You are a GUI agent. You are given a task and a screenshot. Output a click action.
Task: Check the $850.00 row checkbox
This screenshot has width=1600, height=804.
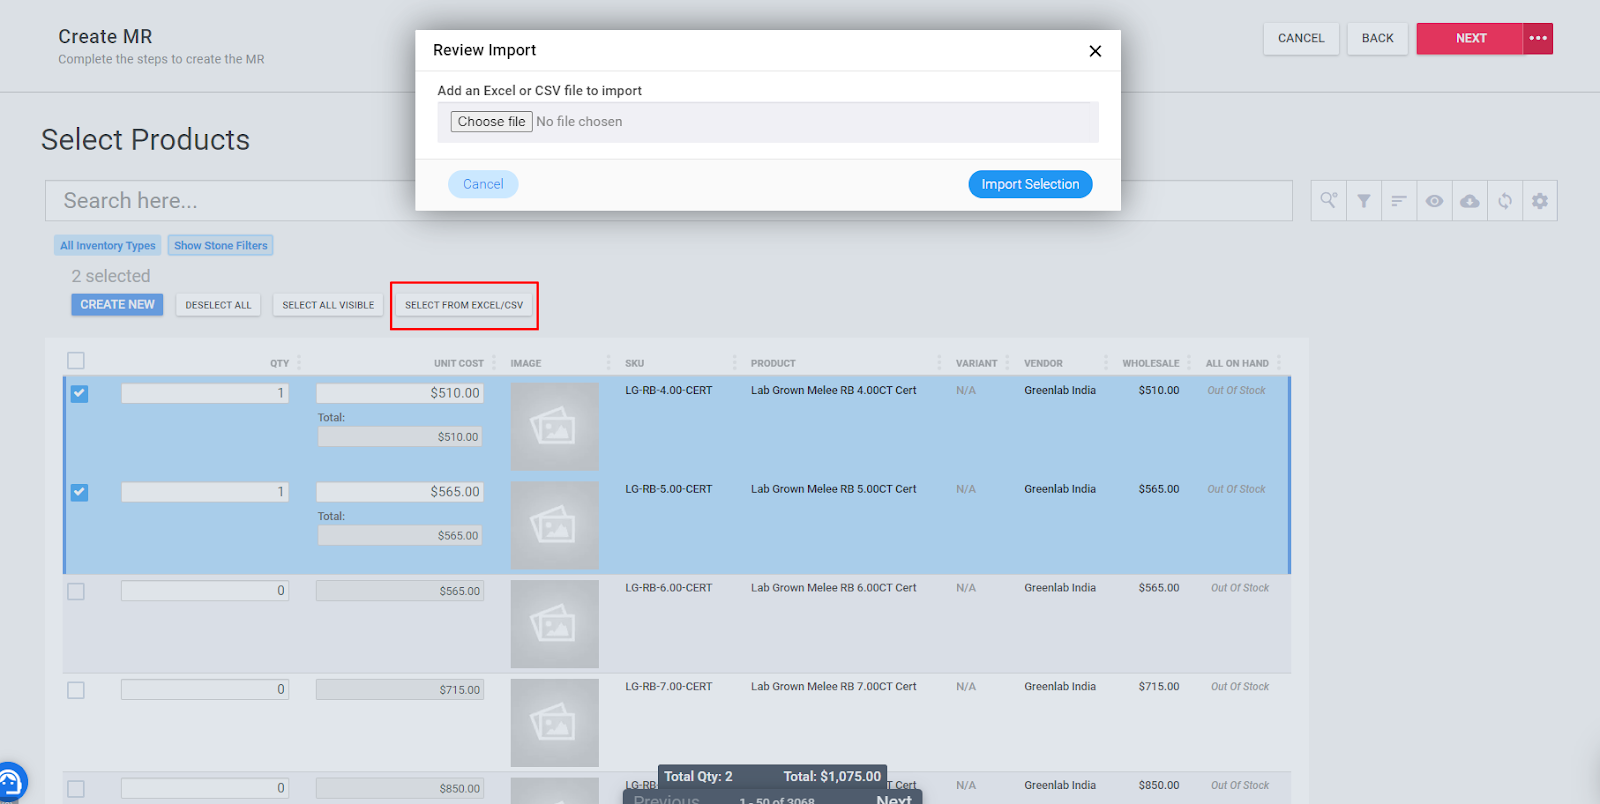(76, 789)
